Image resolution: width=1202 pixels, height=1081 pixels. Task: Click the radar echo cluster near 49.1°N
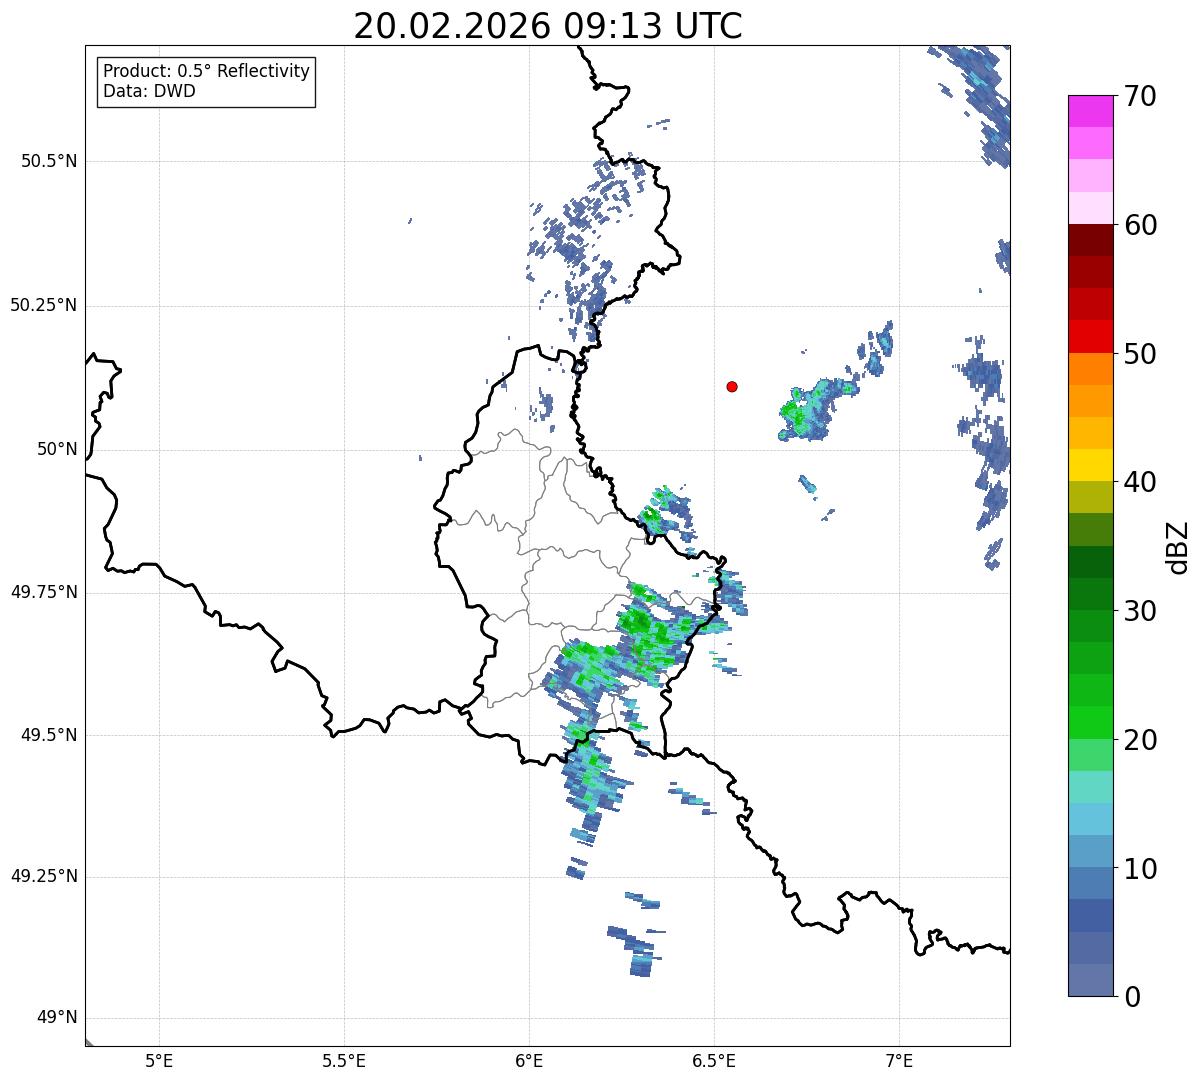[636, 951]
